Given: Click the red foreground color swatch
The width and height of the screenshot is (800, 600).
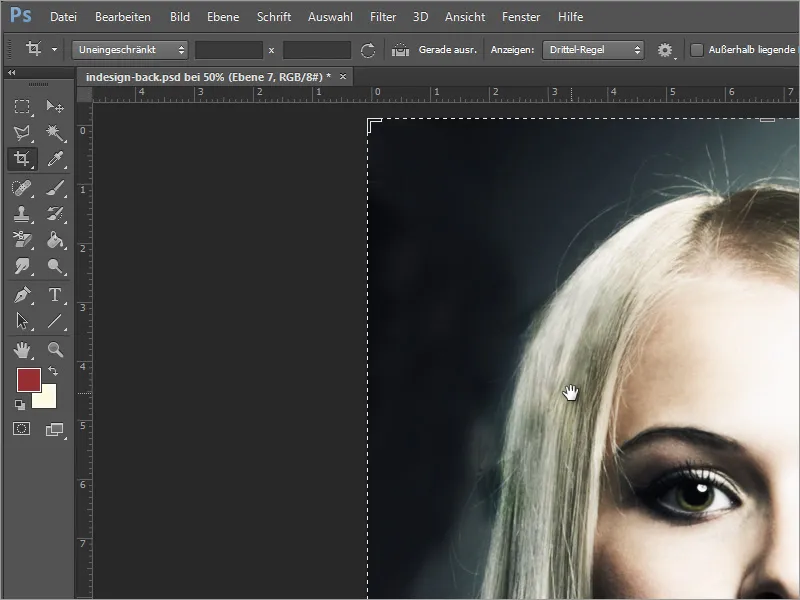Looking at the screenshot, I should click(29, 380).
